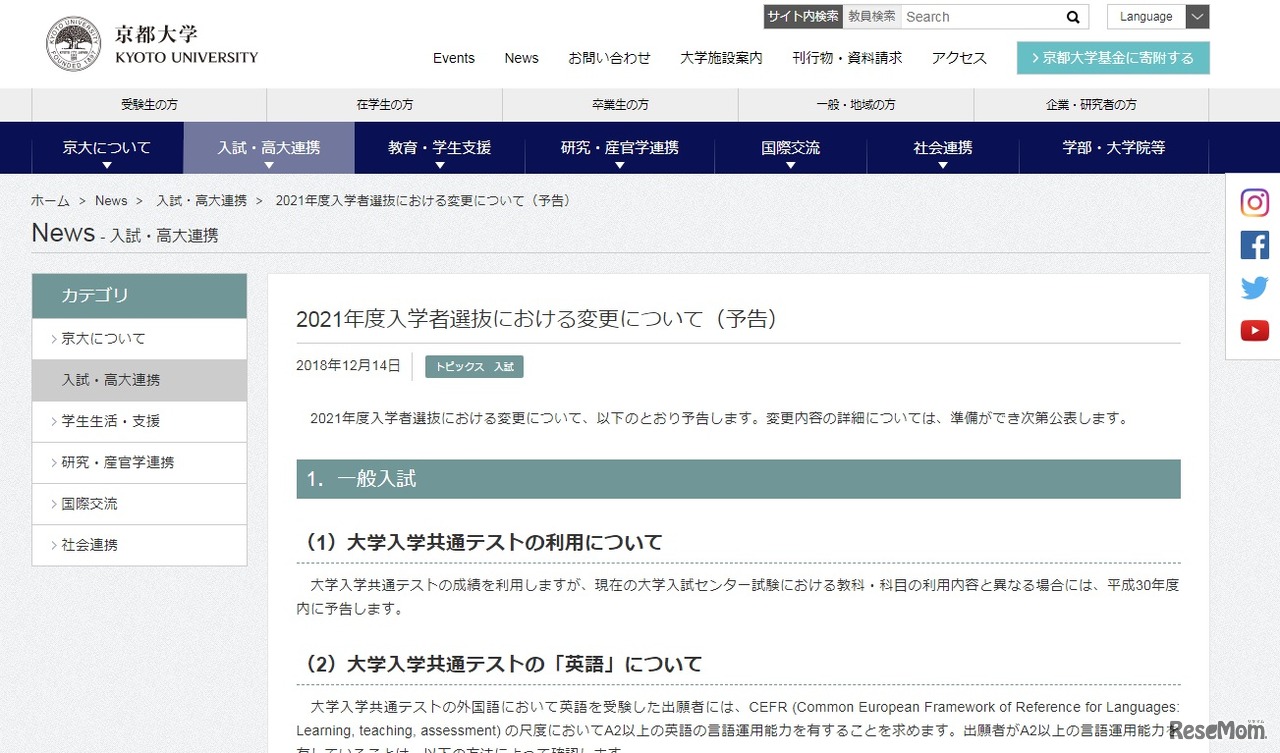Expand the 教育・学生支援 navigation menu
1280x753 pixels.
click(439, 148)
